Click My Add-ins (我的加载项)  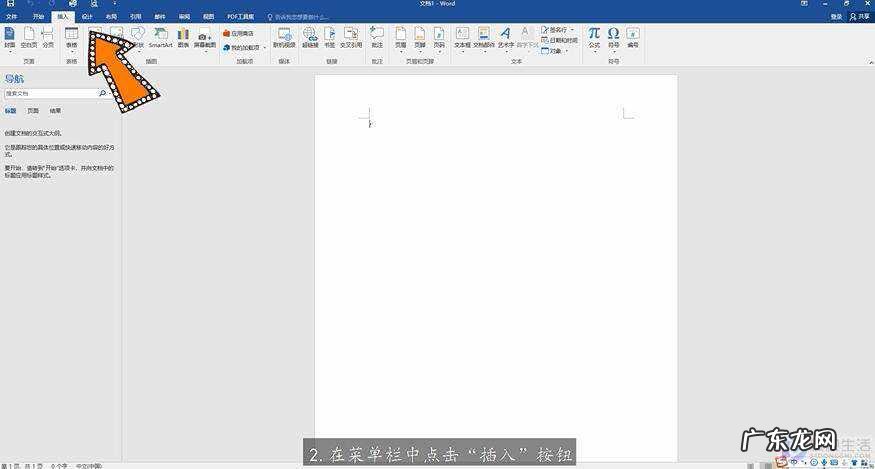point(242,47)
